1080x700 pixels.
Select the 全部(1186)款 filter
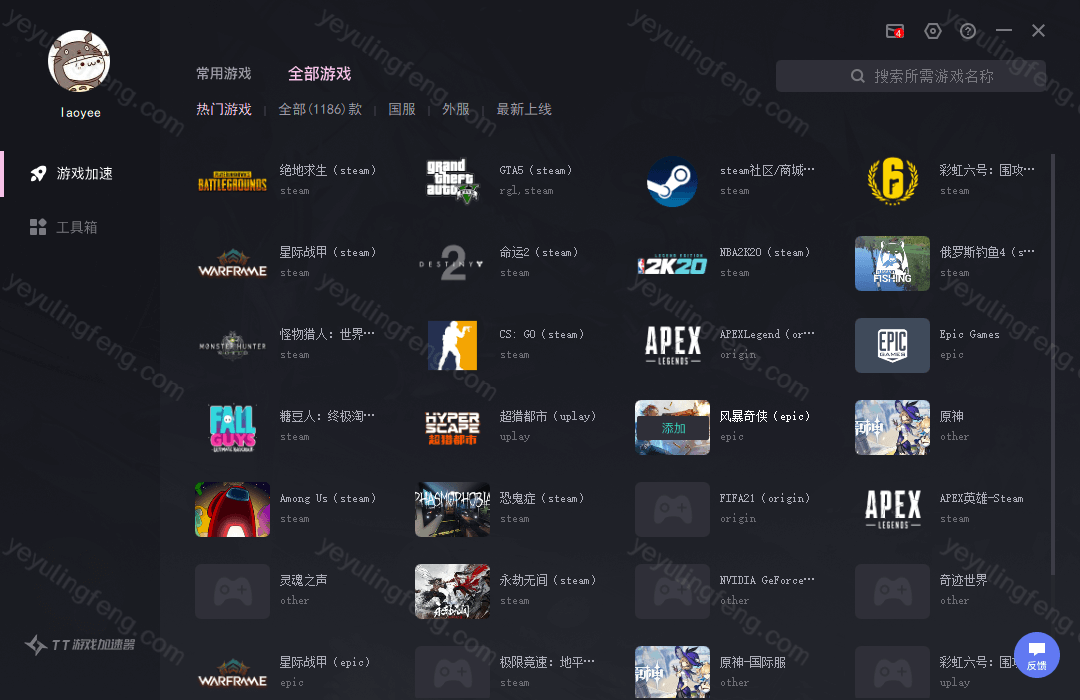(x=320, y=110)
